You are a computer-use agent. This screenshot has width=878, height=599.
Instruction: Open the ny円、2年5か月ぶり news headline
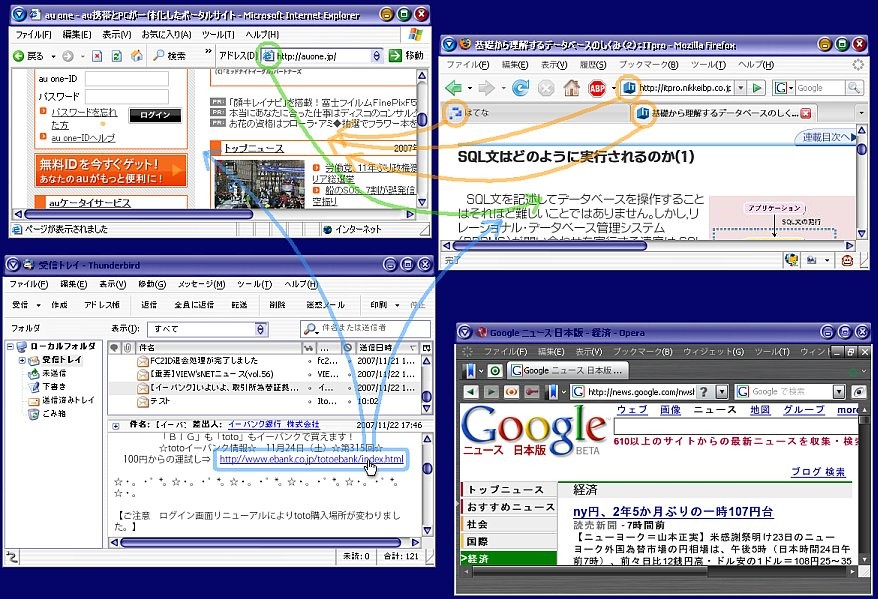pos(673,511)
